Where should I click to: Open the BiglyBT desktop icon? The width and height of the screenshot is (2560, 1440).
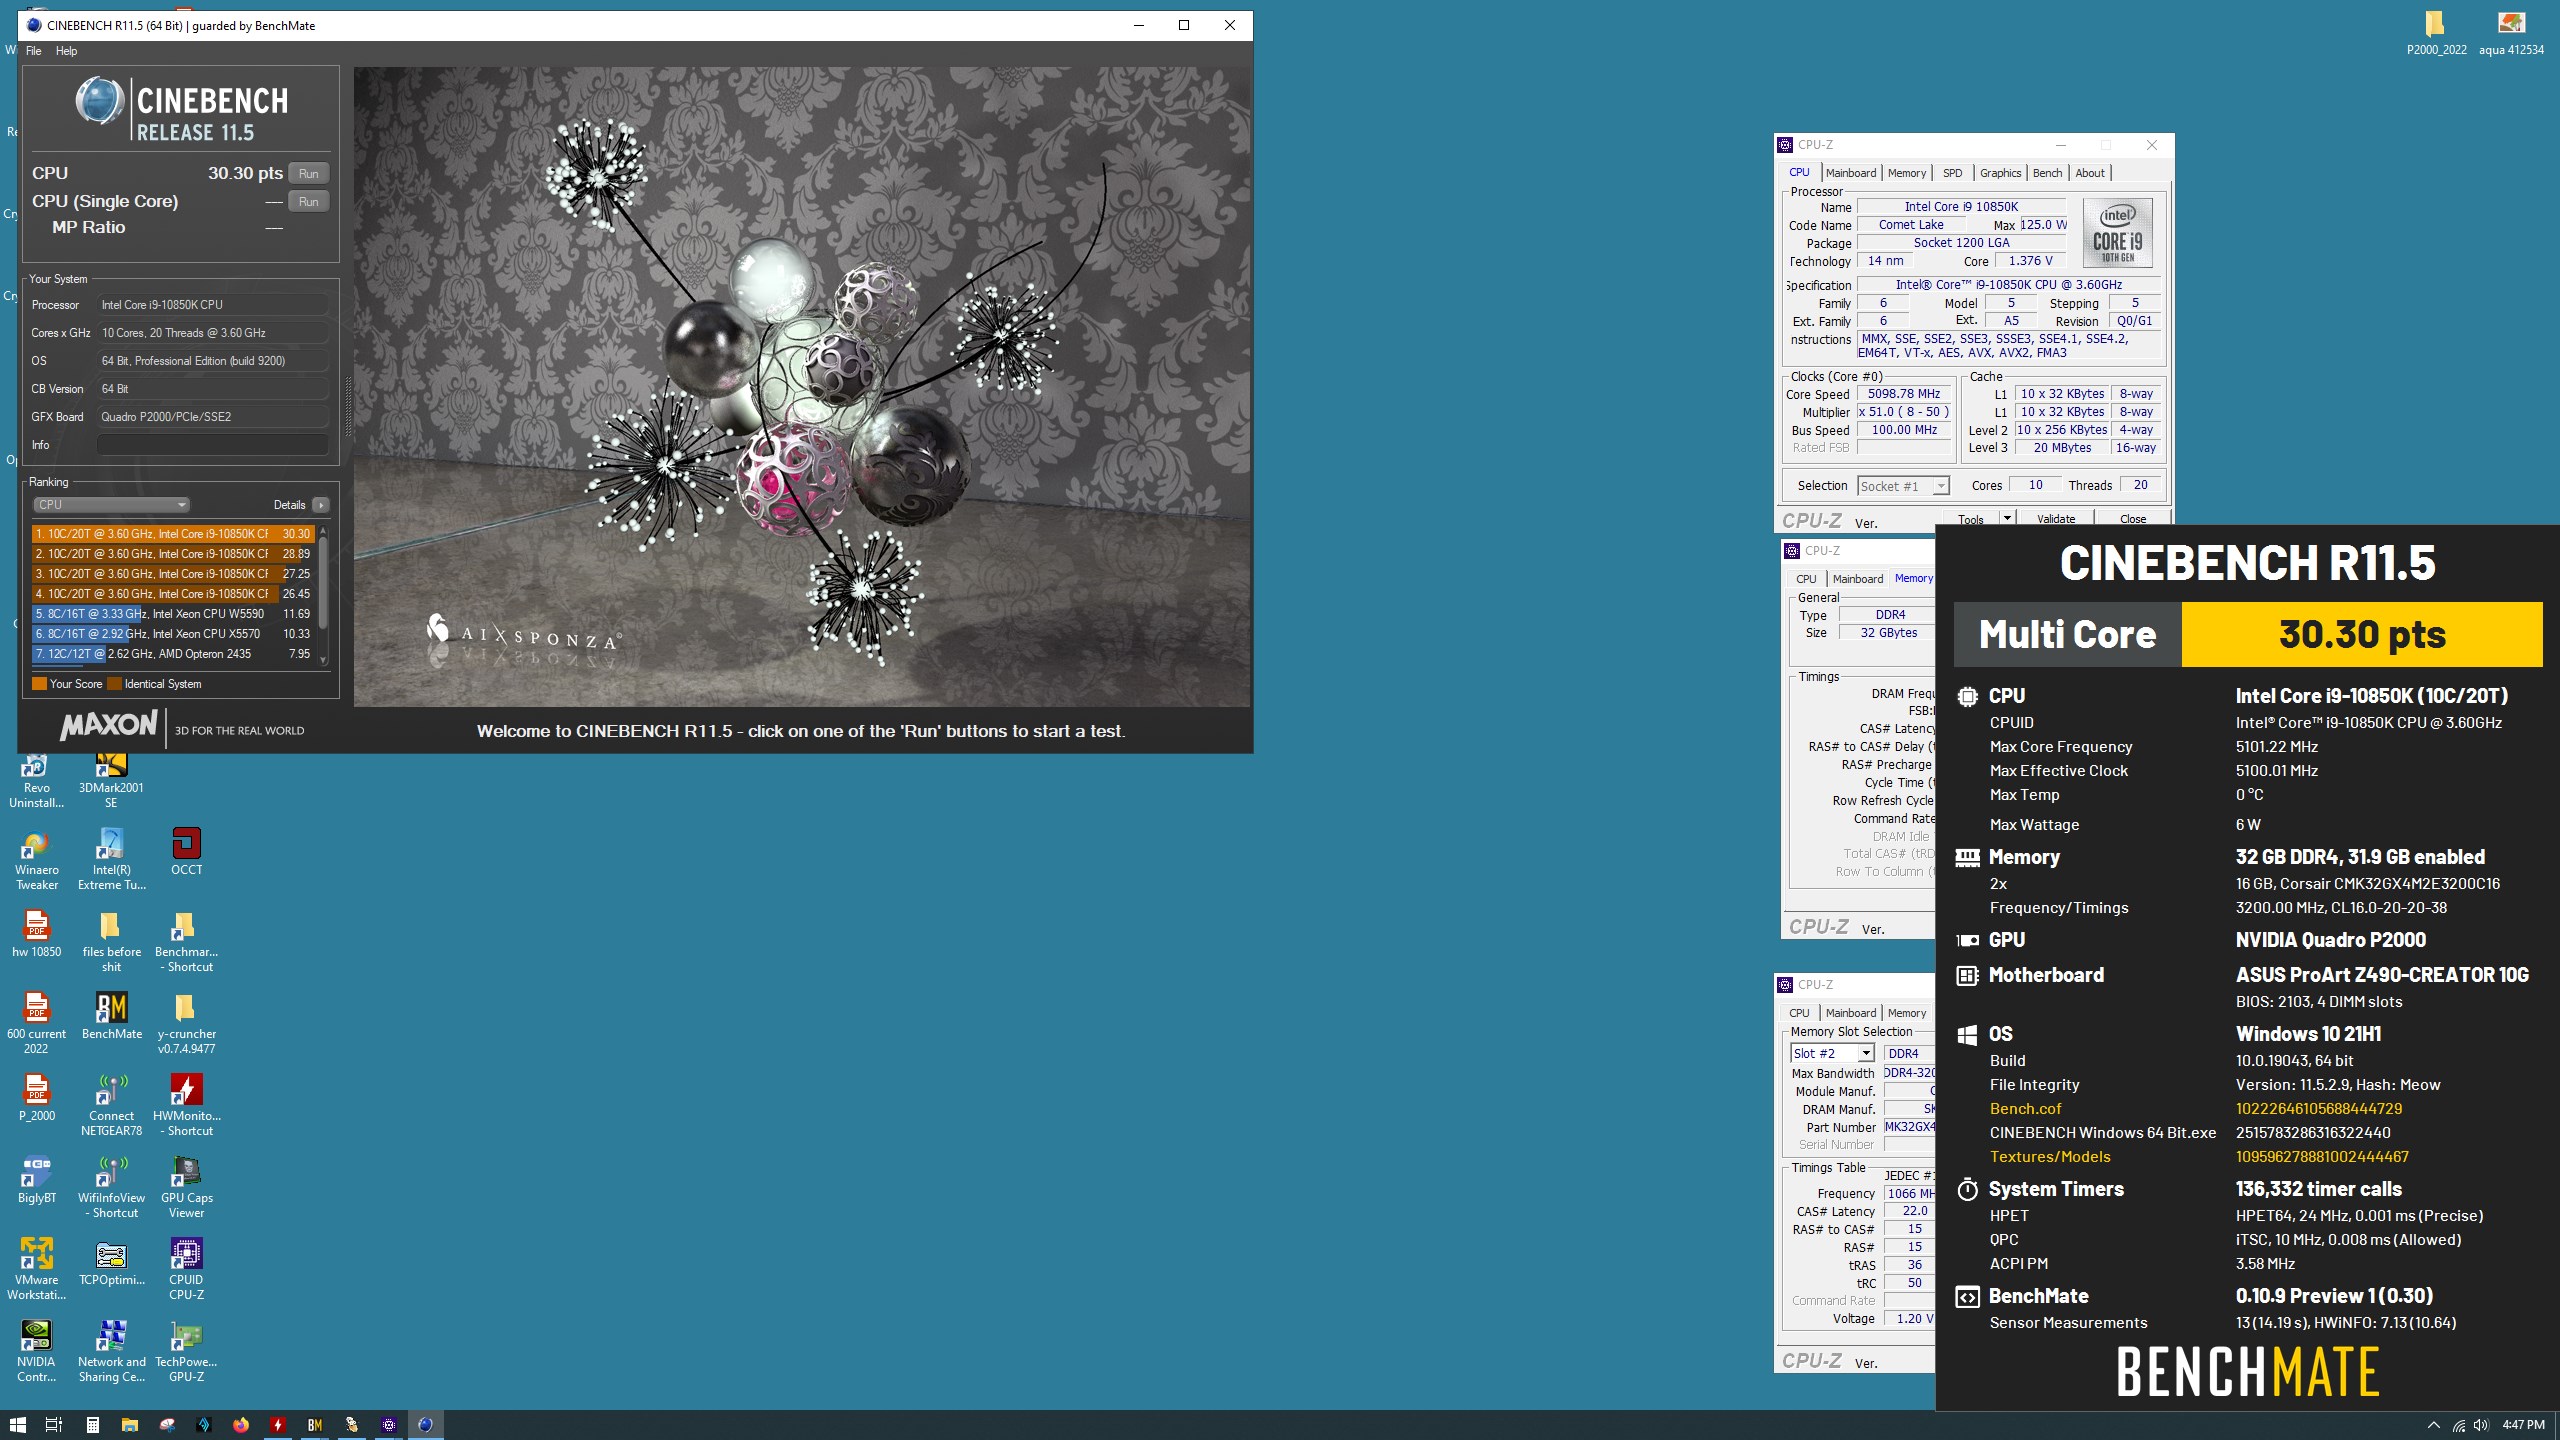[36, 1180]
